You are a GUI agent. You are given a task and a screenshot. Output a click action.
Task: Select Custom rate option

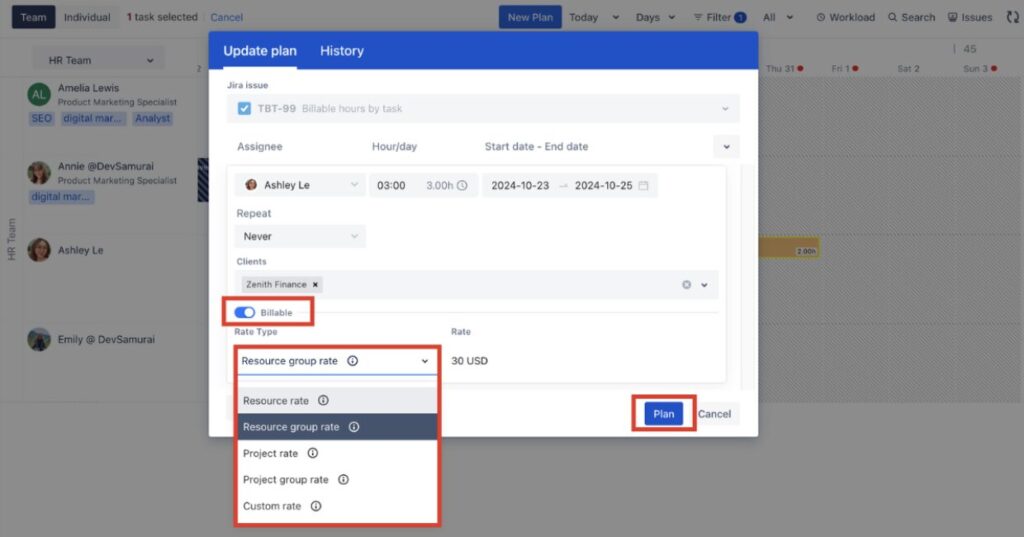(x=337, y=506)
